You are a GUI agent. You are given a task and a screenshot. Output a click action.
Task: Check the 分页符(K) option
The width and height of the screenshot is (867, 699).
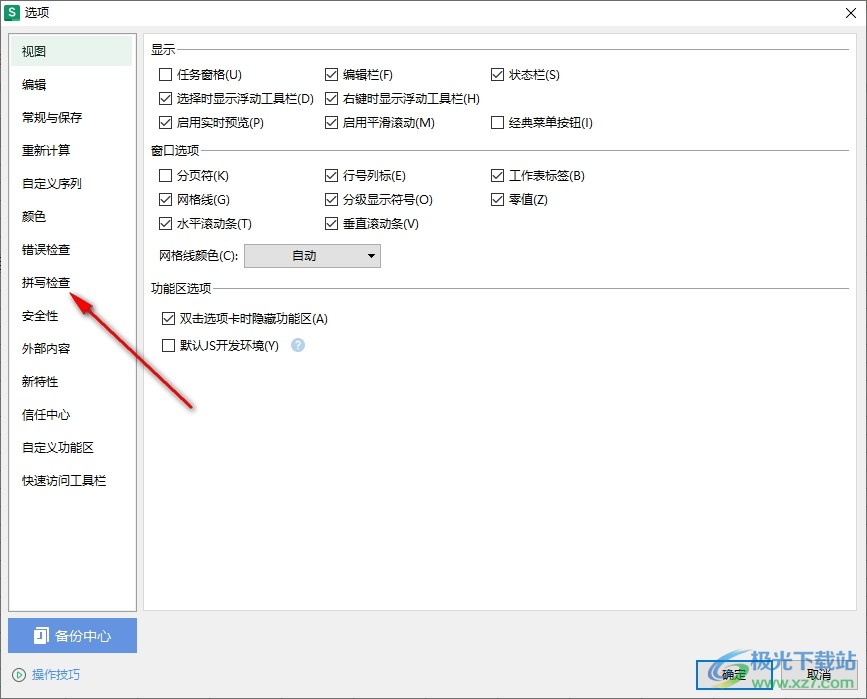click(x=165, y=176)
